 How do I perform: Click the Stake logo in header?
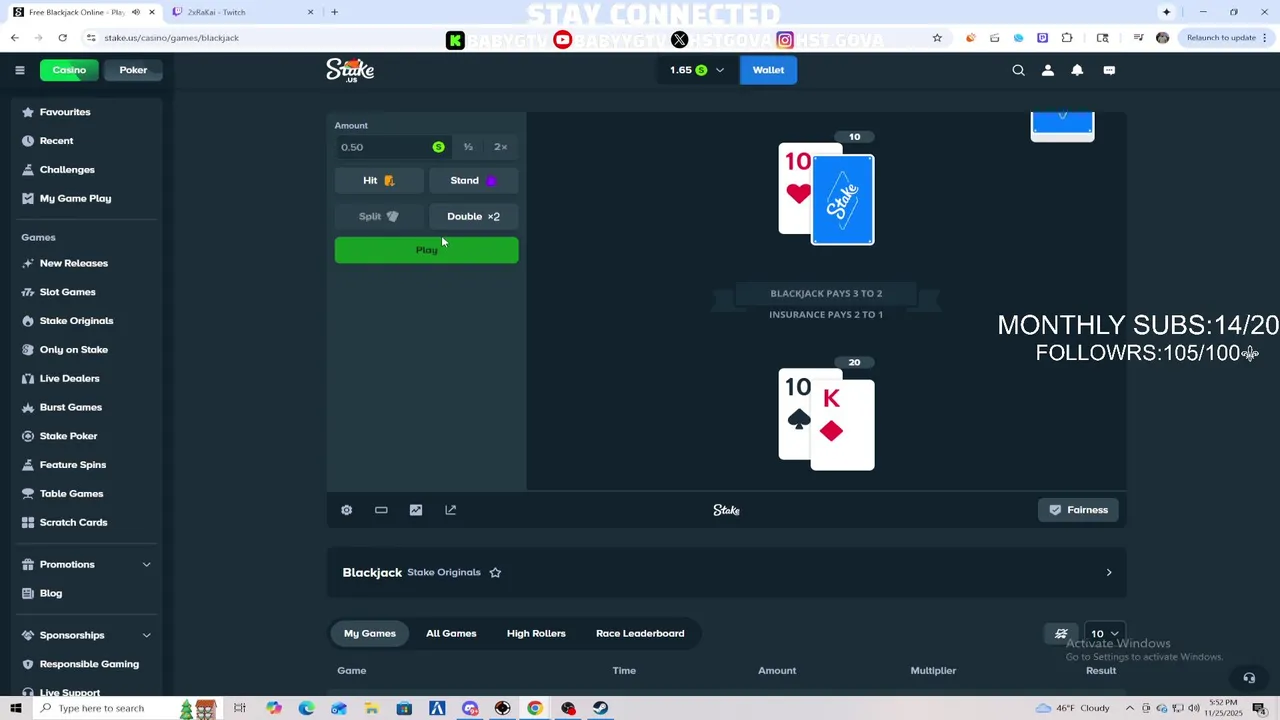[x=350, y=70]
